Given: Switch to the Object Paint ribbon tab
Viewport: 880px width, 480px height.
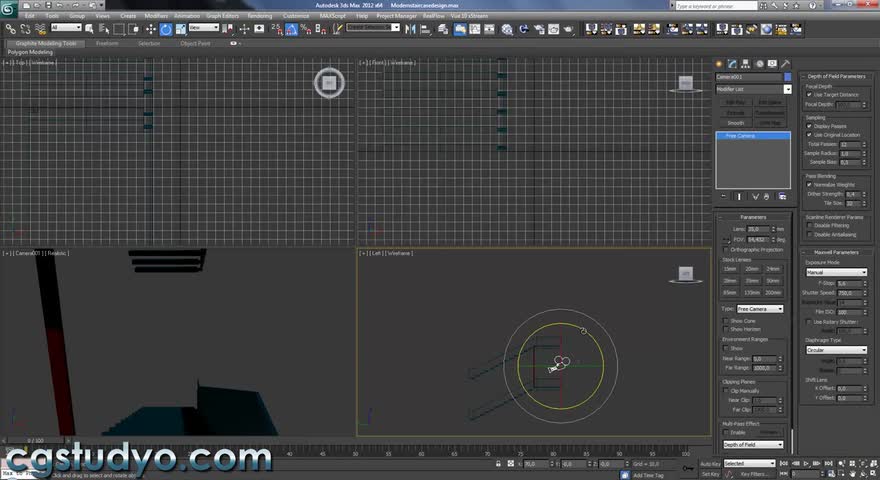Looking at the screenshot, I should click(x=195, y=43).
